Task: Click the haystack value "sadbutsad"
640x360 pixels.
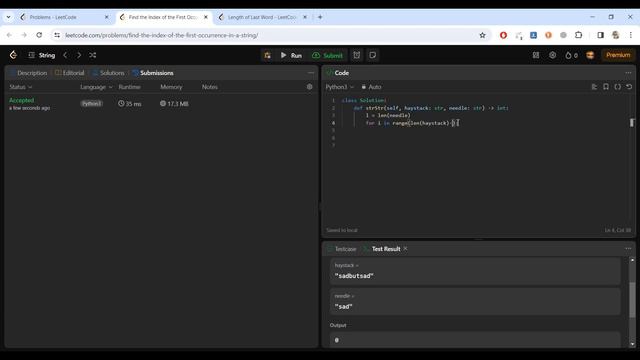Action: click(354, 276)
